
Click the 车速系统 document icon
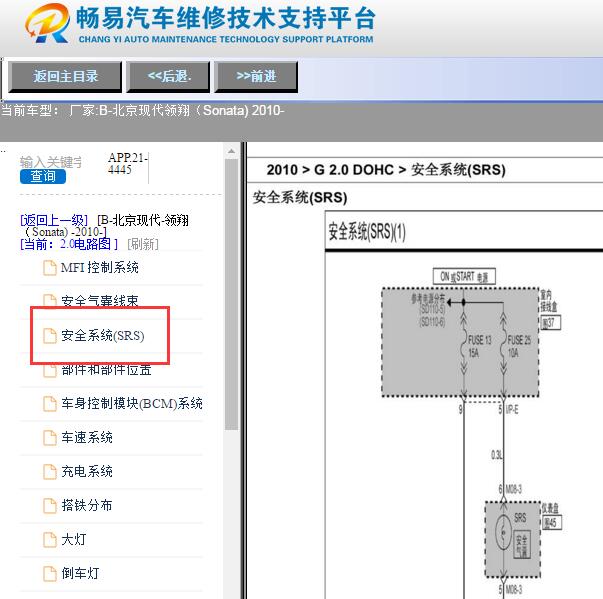pos(50,438)
